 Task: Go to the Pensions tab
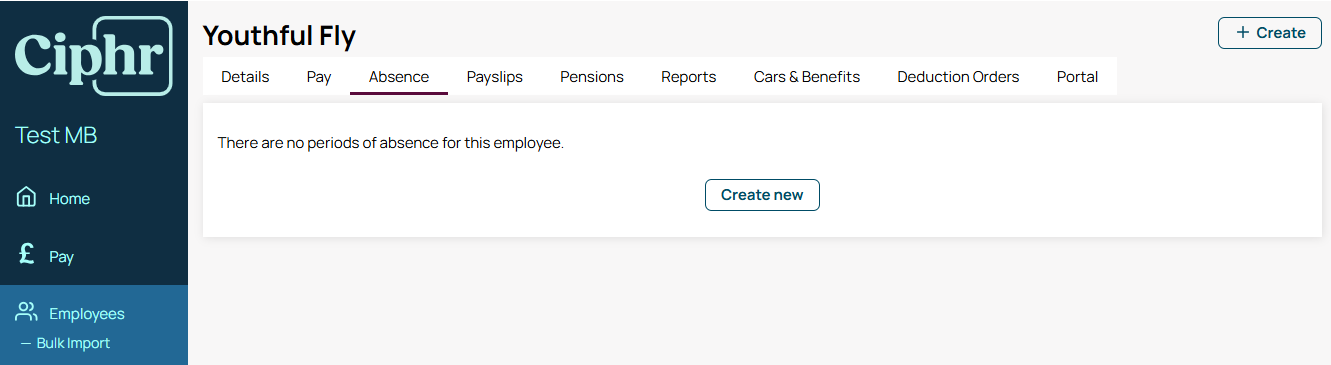tap(592, 77)
